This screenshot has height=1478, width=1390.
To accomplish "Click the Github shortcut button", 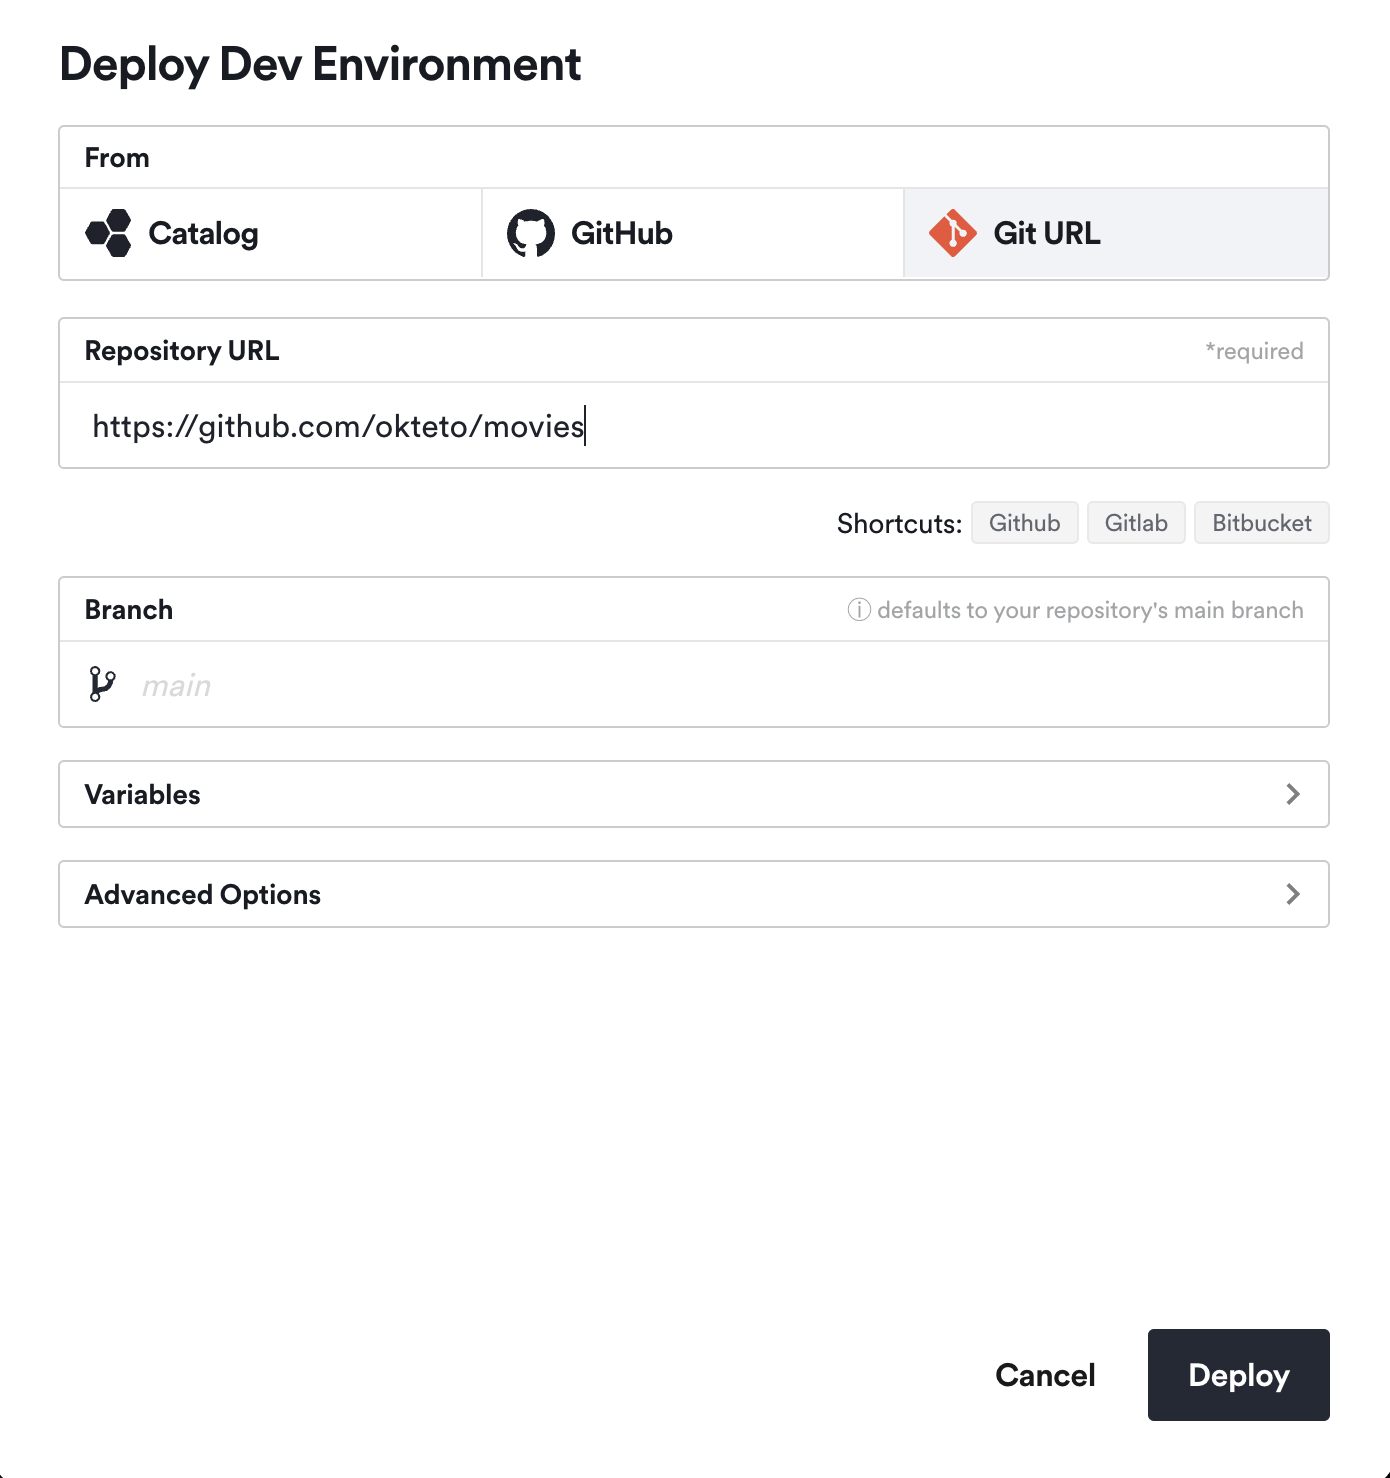I will (1024, 522).
